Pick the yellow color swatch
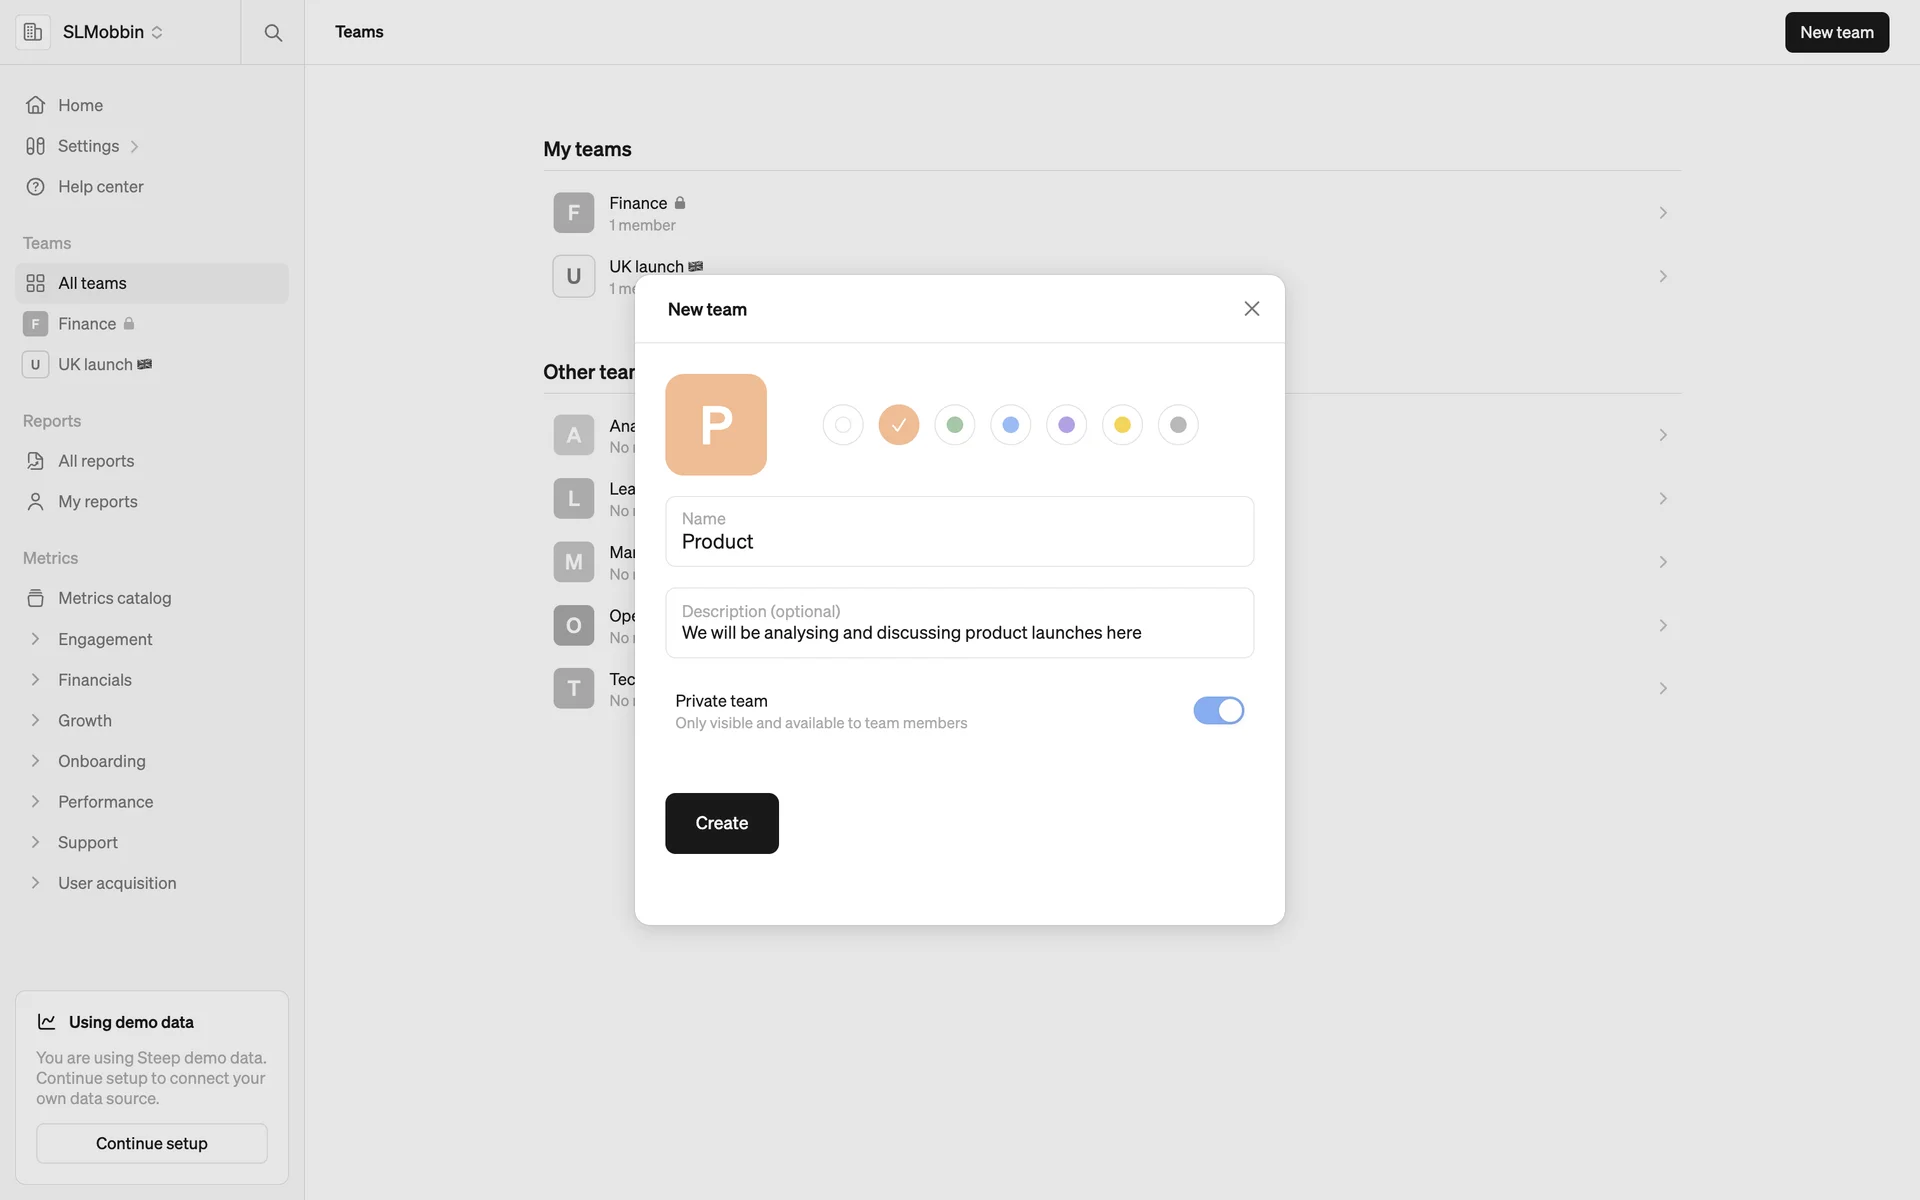Viewport: 1920px width, 1200px height. (1122, 425)
